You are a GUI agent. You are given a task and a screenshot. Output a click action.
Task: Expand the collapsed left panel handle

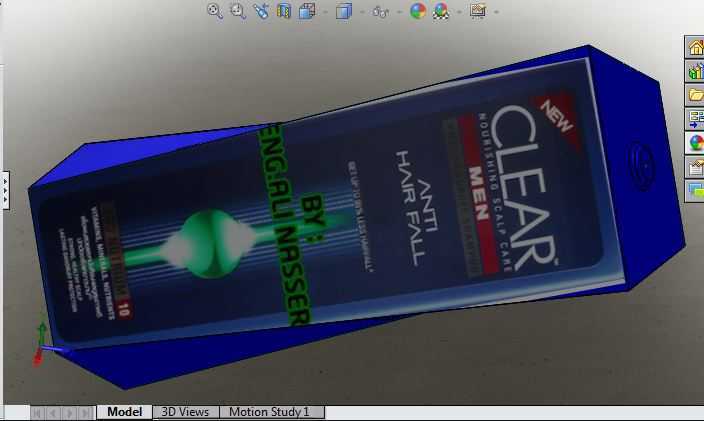pos(4,190)
